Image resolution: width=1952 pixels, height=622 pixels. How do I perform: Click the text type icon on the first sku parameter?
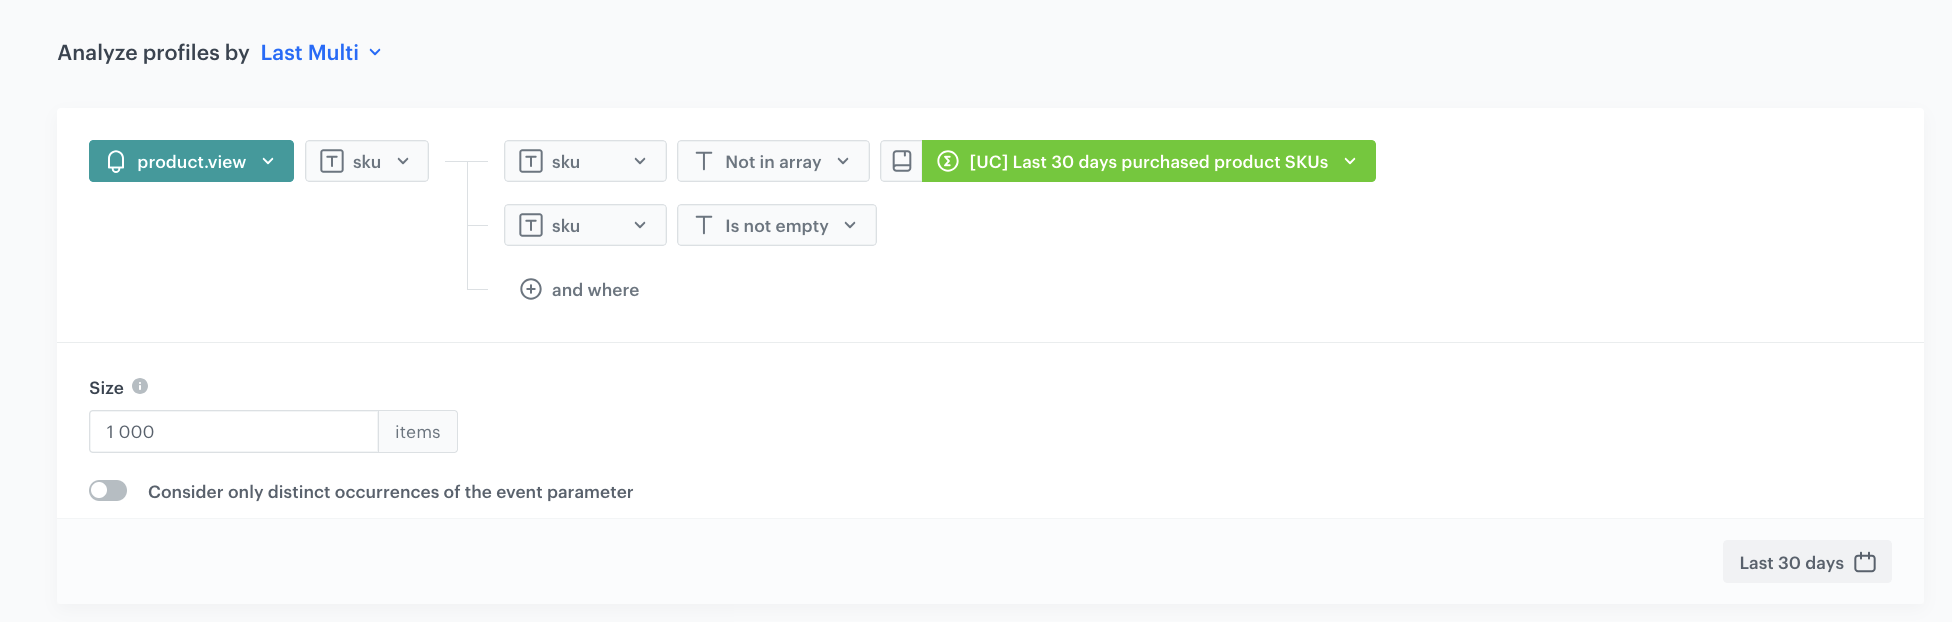click(x=332, y=161)
